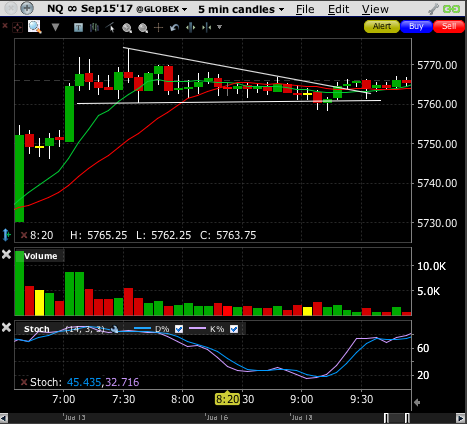Click the blue up-down arrow price icon
The image size is (467, 424).
[x=6, y=235]
